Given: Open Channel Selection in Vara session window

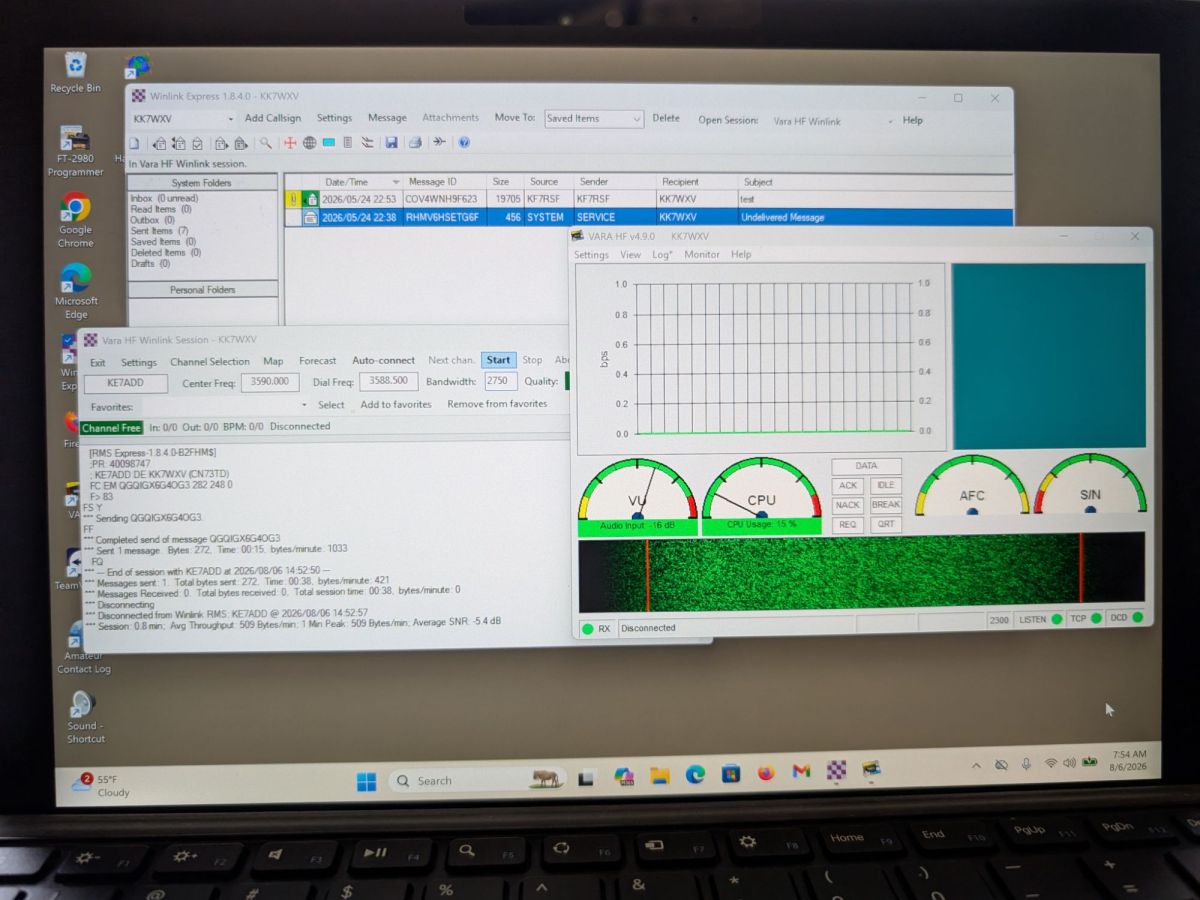Looking at the screenshot, I should 210,362.
